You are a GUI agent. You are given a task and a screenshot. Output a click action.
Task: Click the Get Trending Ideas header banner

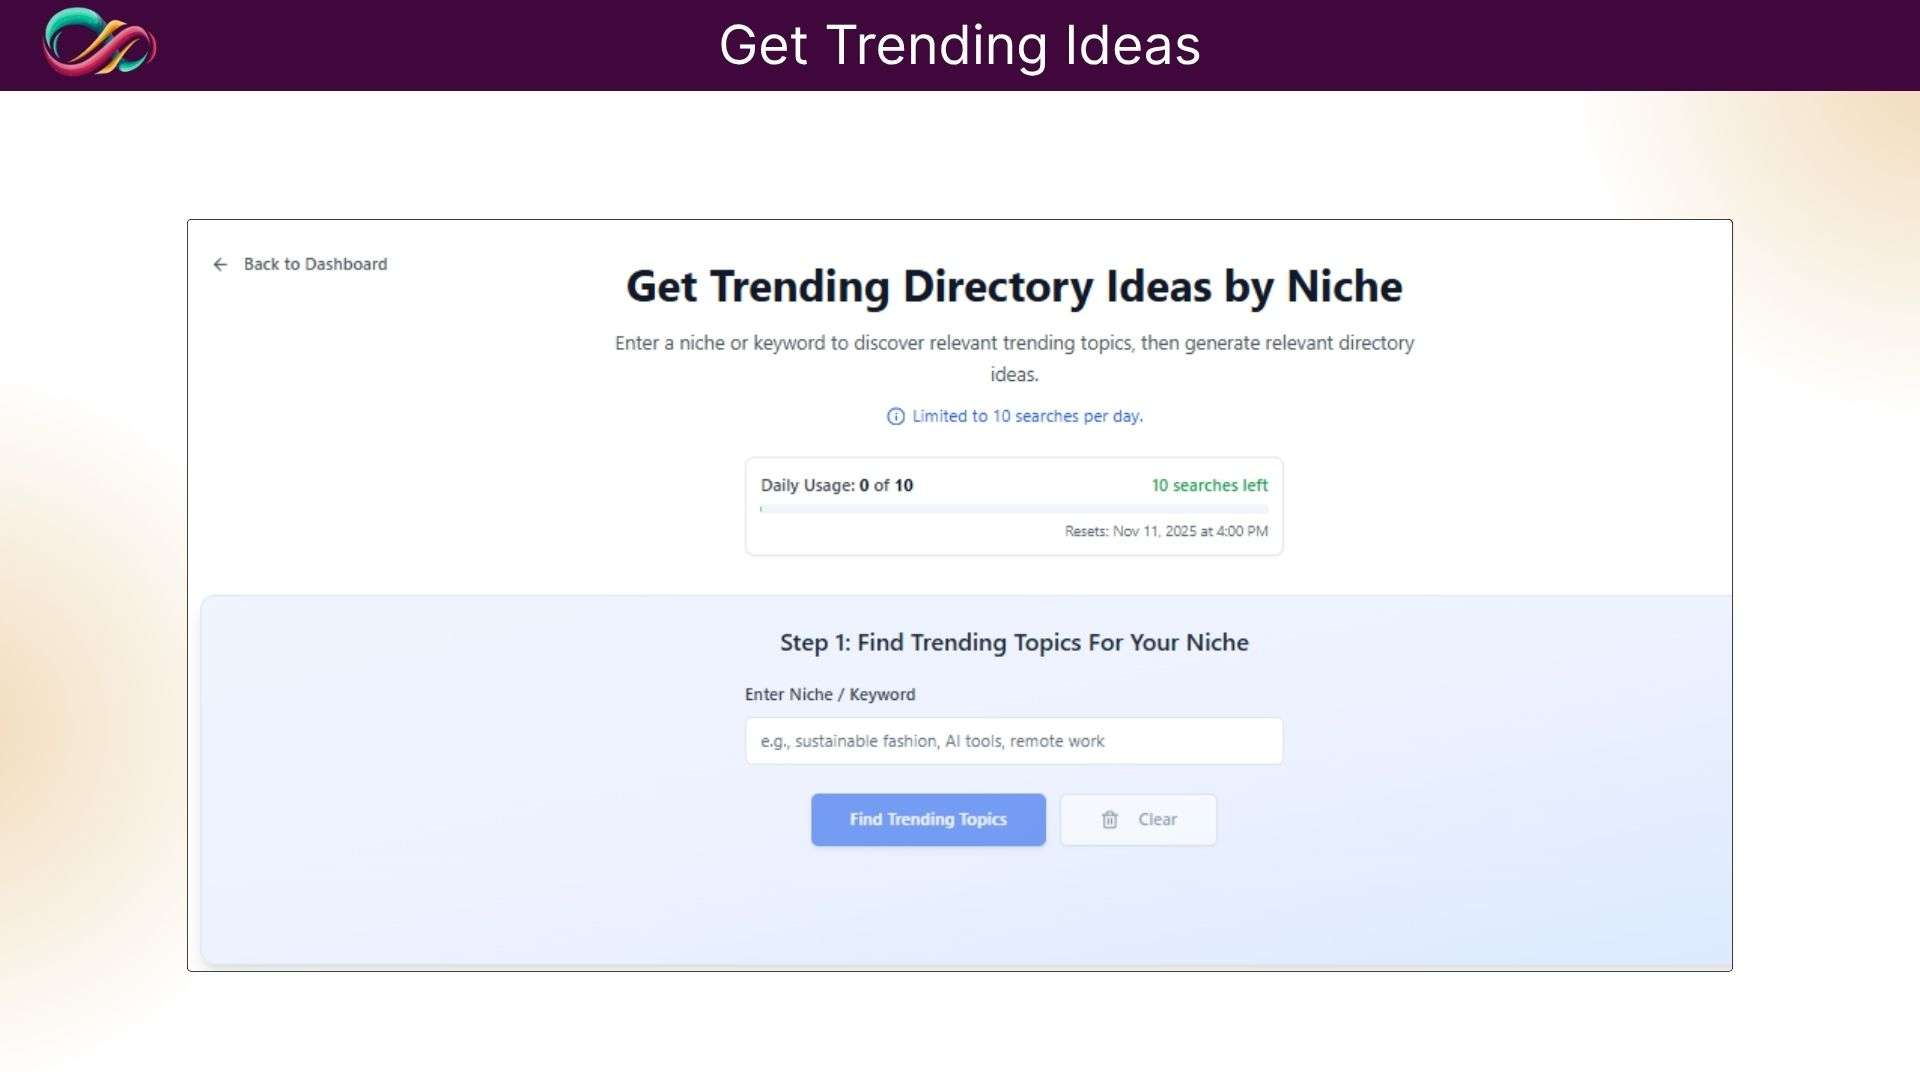click(x=959, y=44)
